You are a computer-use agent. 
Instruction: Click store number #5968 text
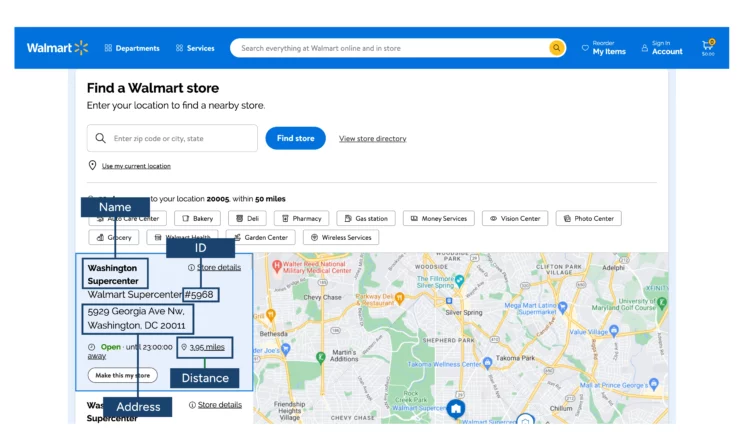pyautogui.click(x=199, y=295)
